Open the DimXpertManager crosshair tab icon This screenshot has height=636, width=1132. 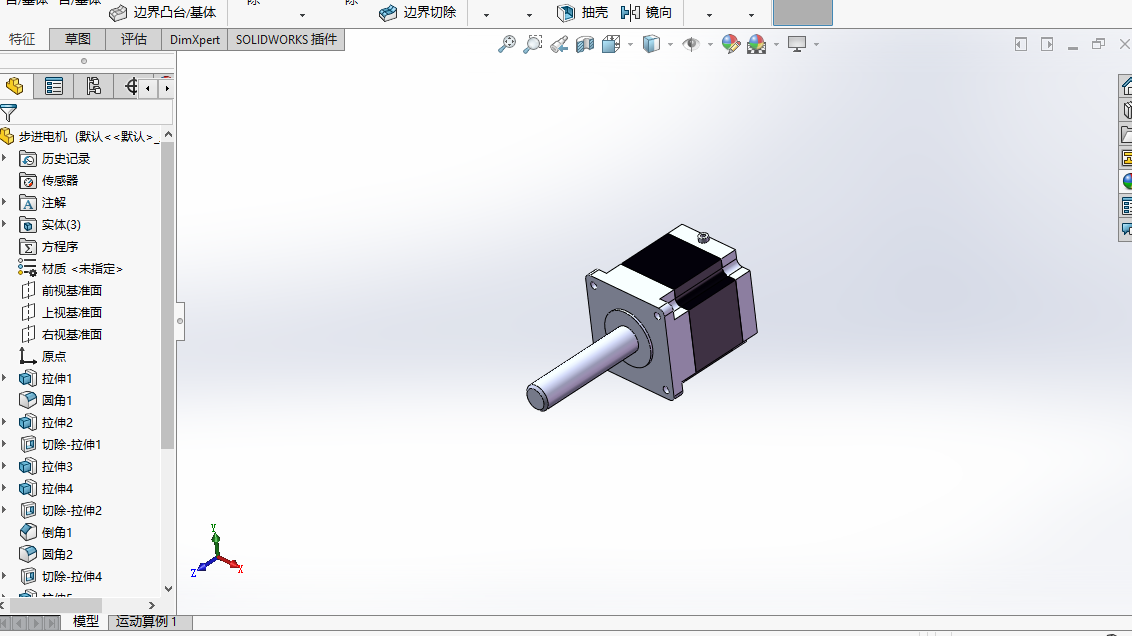pyautogui.click(x=130, y=87)
